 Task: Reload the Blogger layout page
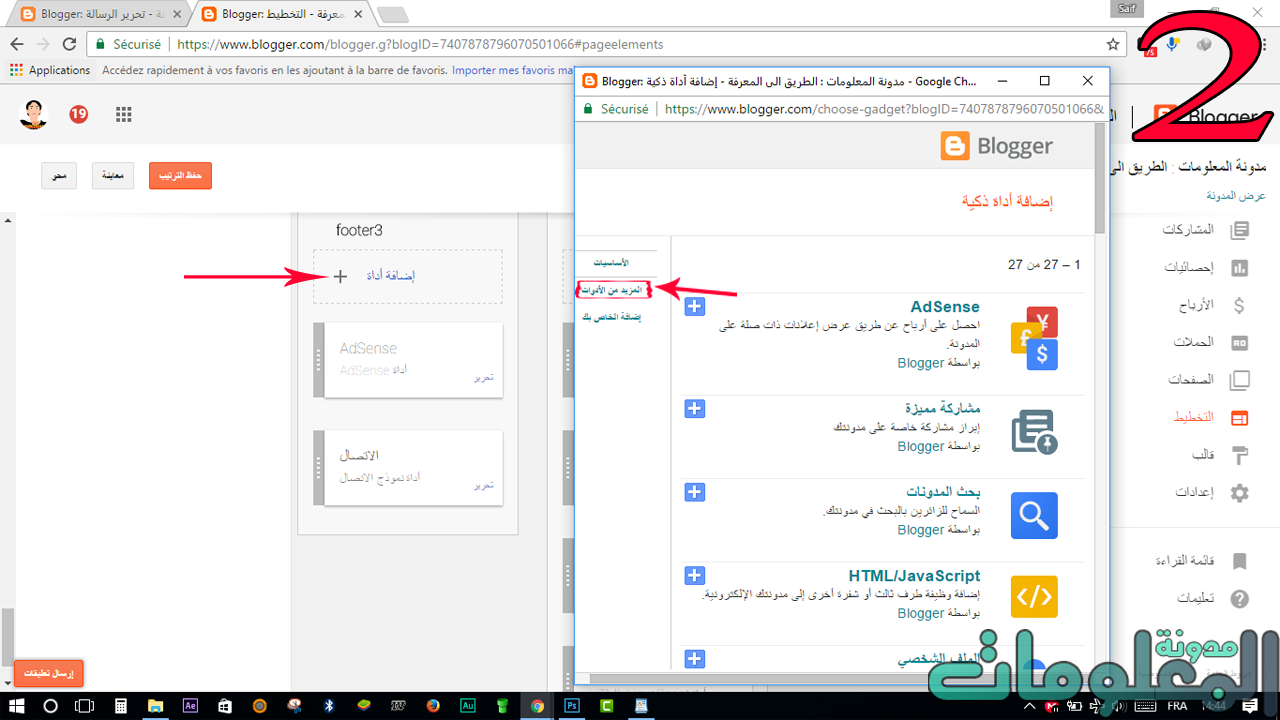point(69,44)
